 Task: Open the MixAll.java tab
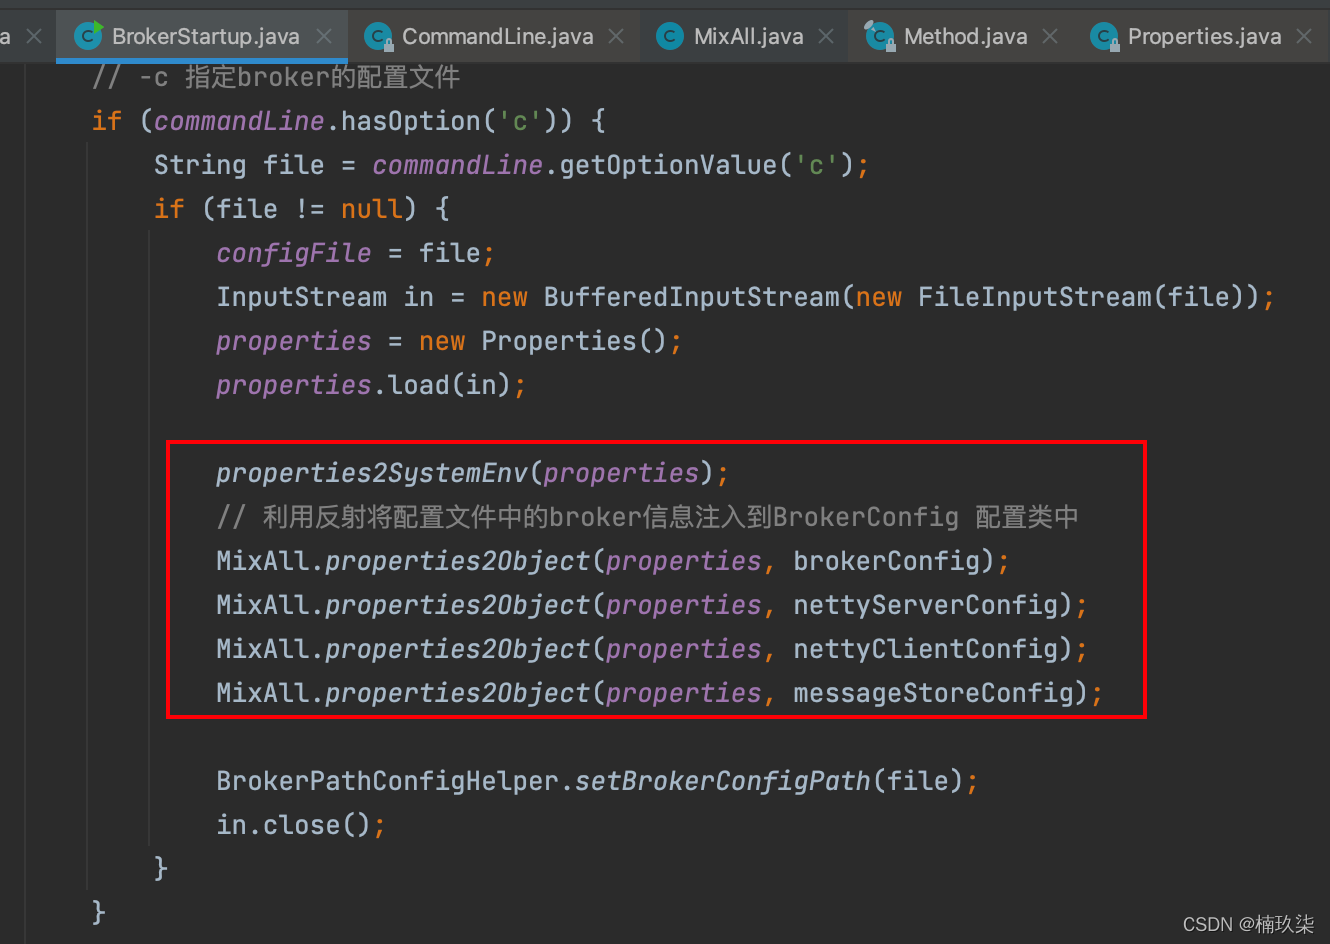coord(748,37)
